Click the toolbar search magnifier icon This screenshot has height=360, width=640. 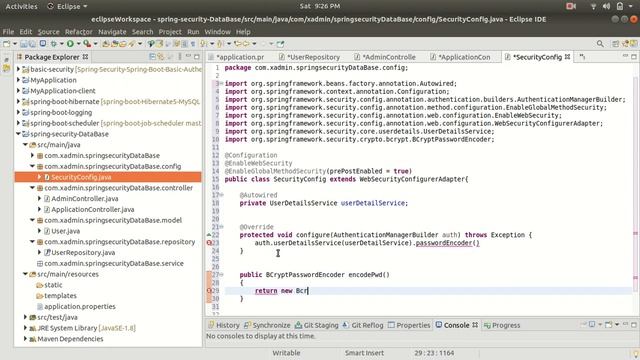click(600, 44)
